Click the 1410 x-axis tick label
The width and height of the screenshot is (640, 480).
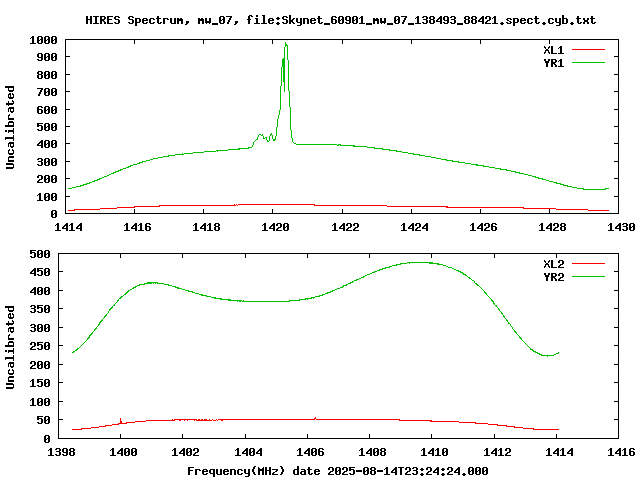click(434, 452)
